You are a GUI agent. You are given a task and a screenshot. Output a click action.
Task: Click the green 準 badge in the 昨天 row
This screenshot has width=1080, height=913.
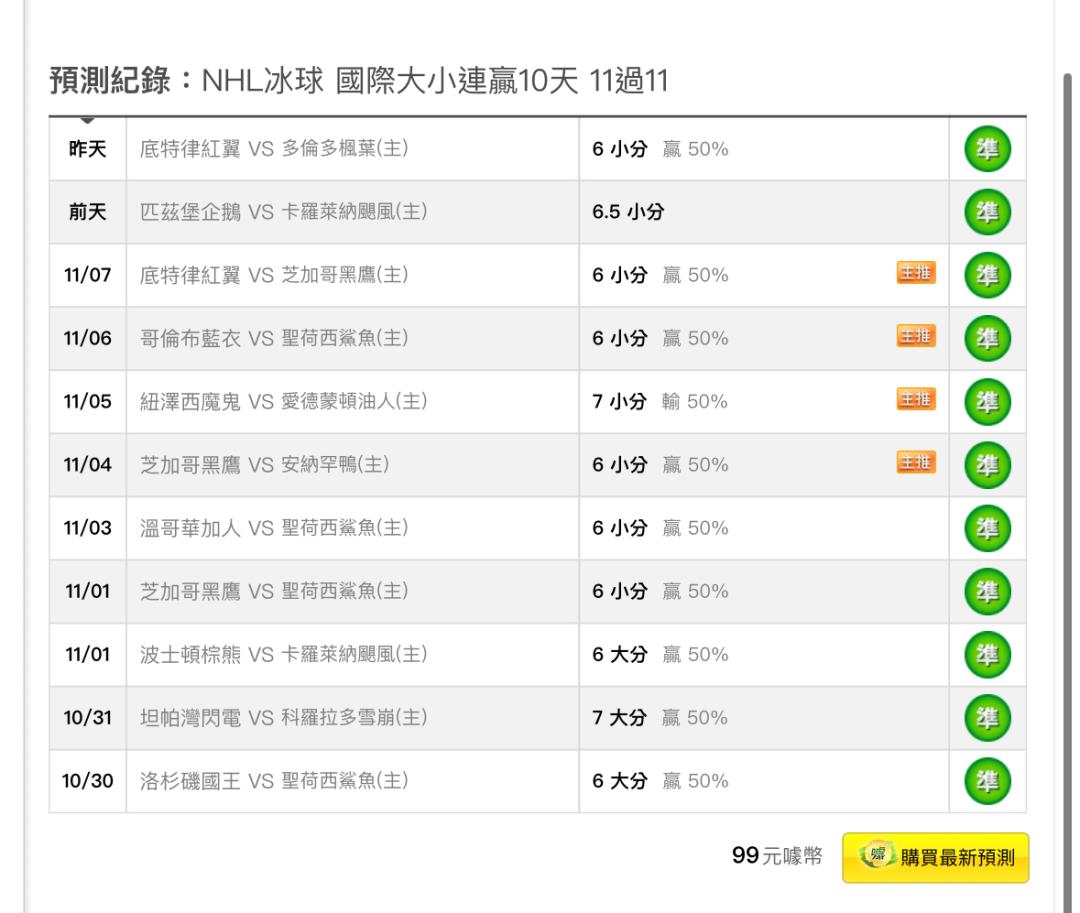coord(987,149)
